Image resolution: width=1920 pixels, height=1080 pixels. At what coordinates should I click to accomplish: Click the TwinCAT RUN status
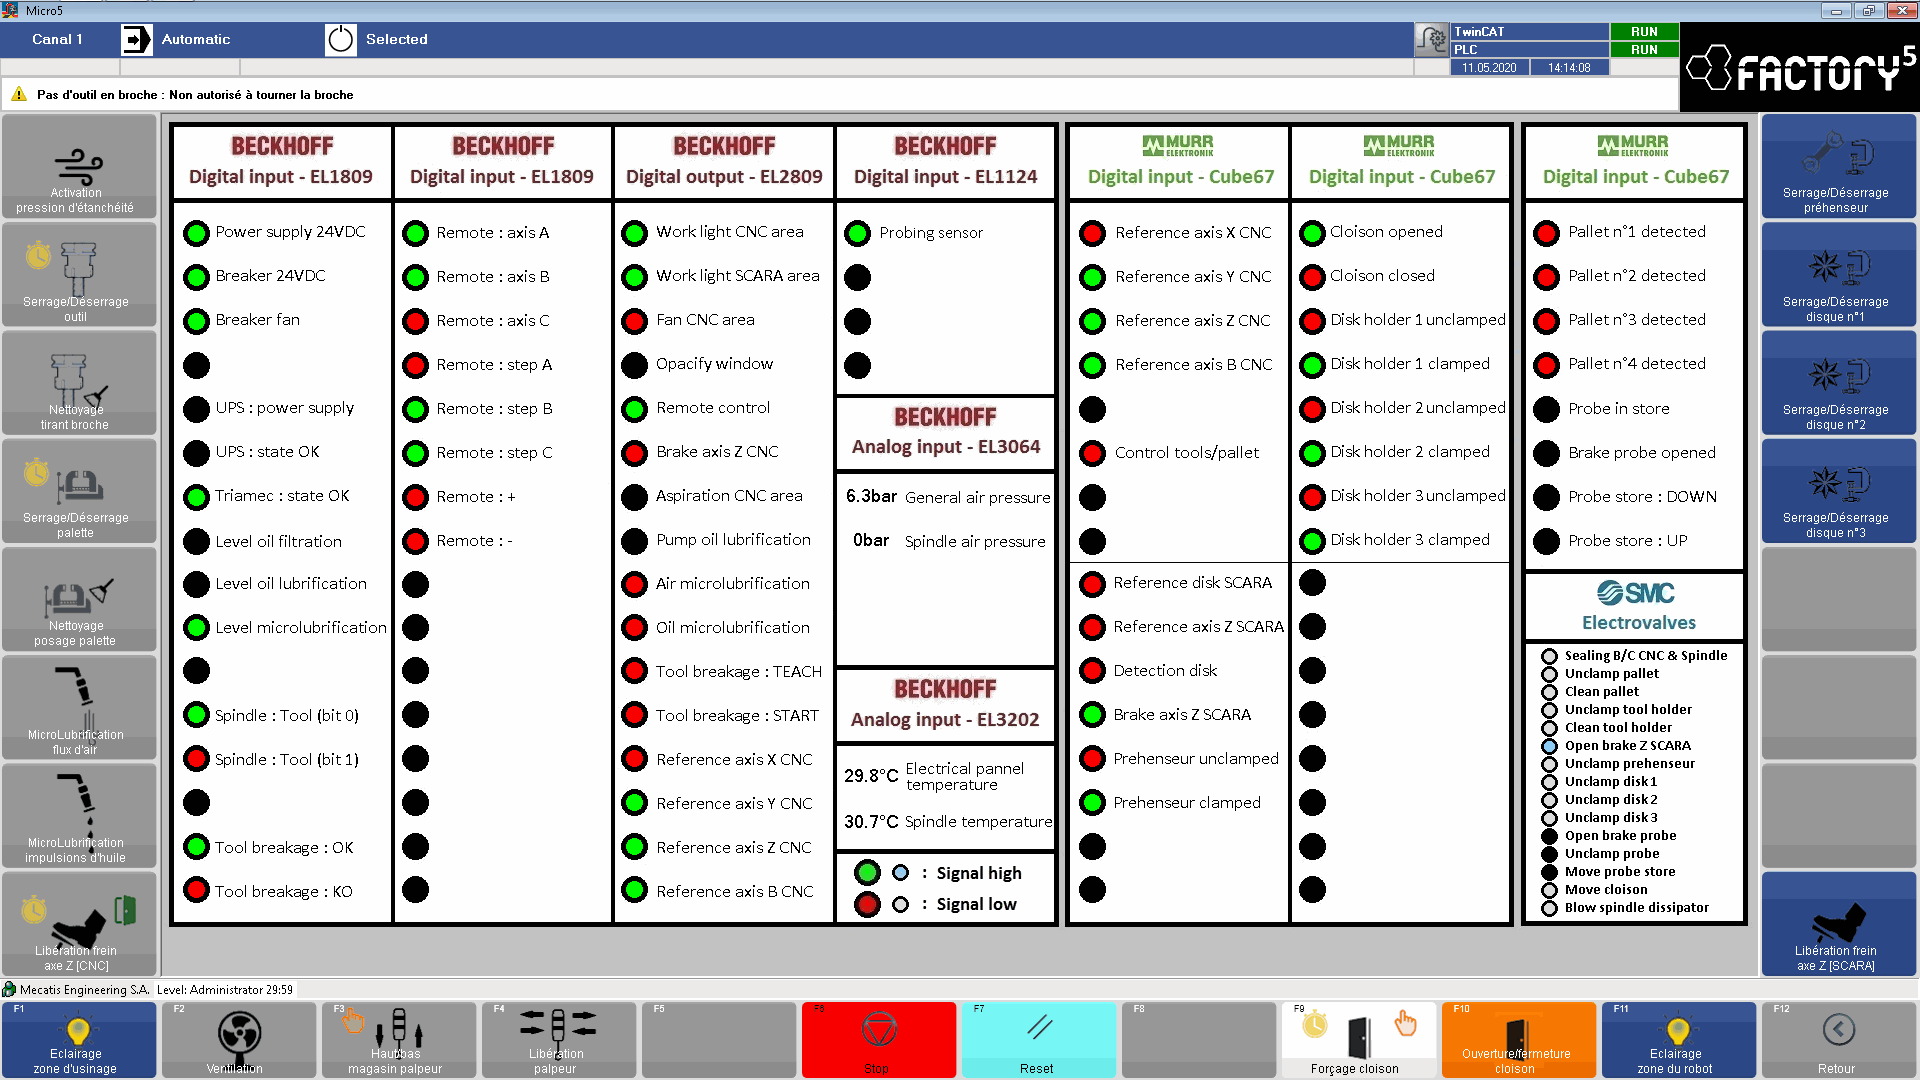click(1644, 32)
